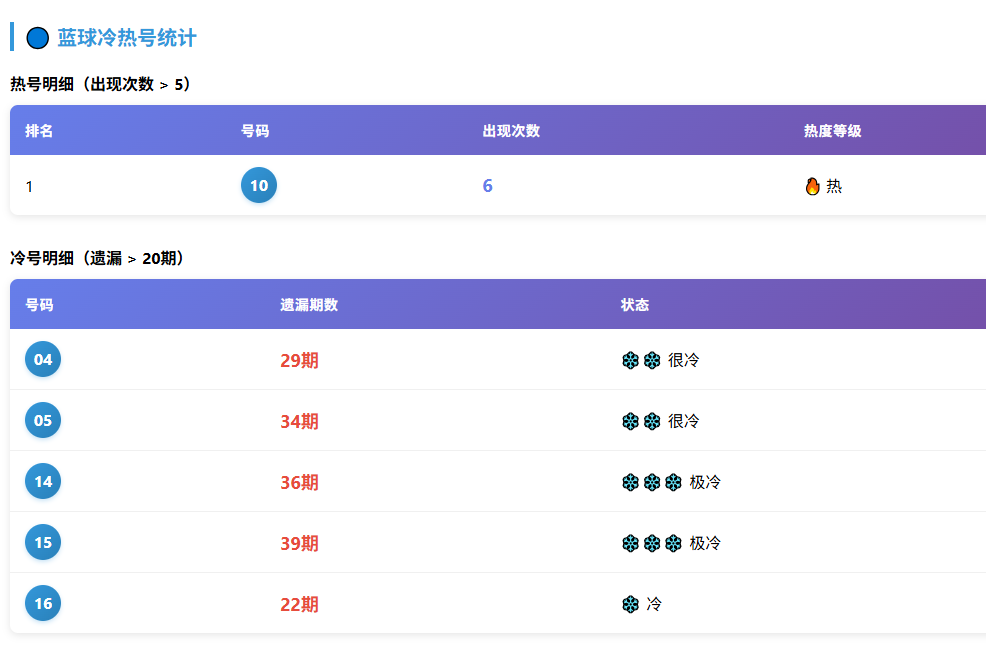Click the 29期 value for ball 04
Screen dimensions: 986x647
tap(299, 360)
